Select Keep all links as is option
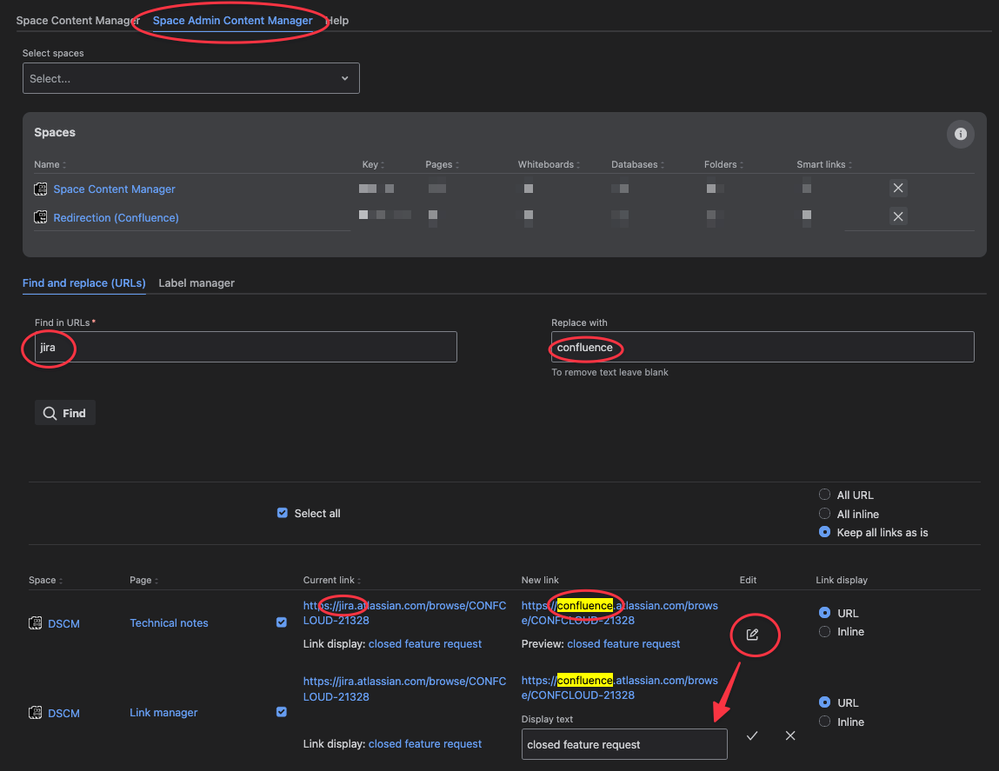999x771 pixels. [x=824, y=532]
